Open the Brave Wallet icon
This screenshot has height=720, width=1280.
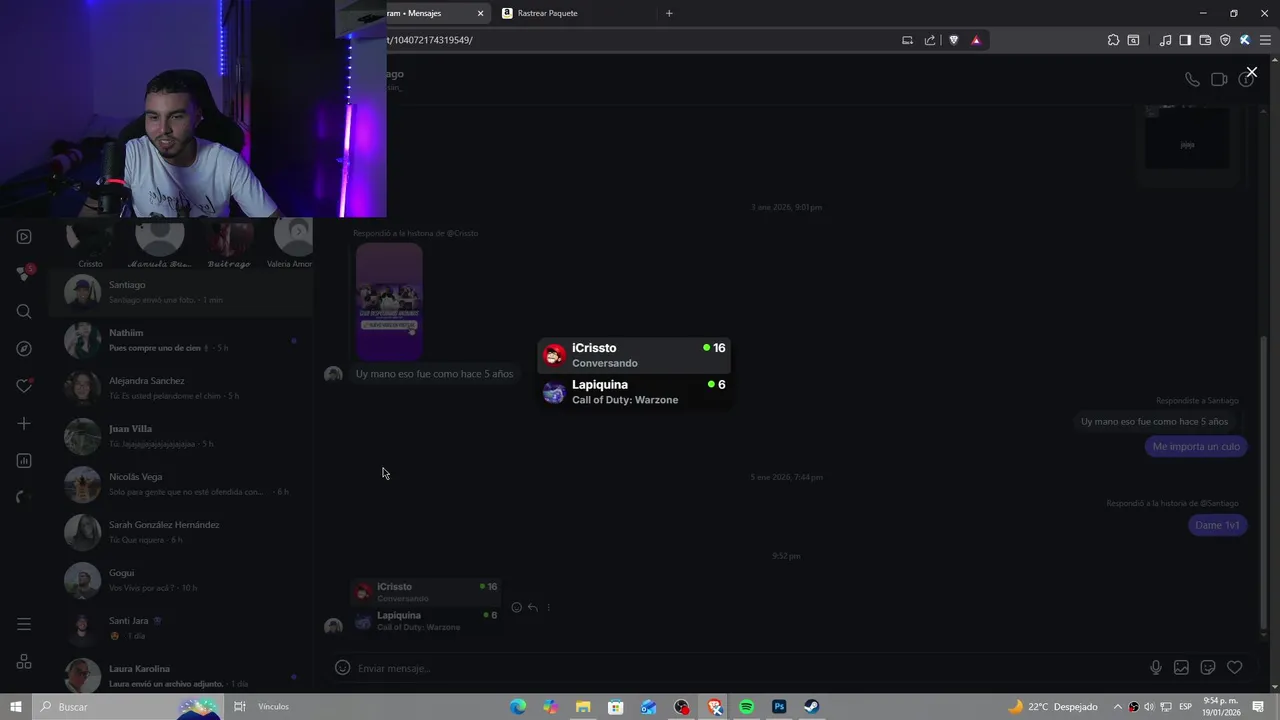pyautogui.click(x=1205, y=40)
